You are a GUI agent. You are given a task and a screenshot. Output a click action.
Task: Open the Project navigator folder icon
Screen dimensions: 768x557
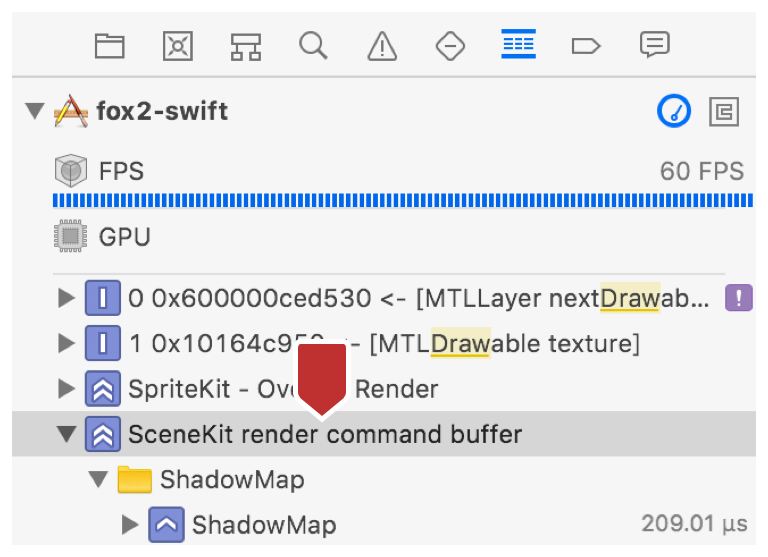pos(109,45)
